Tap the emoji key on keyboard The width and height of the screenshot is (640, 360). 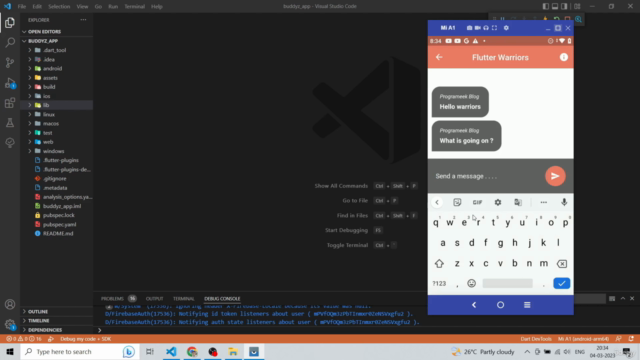click(471, 283)
